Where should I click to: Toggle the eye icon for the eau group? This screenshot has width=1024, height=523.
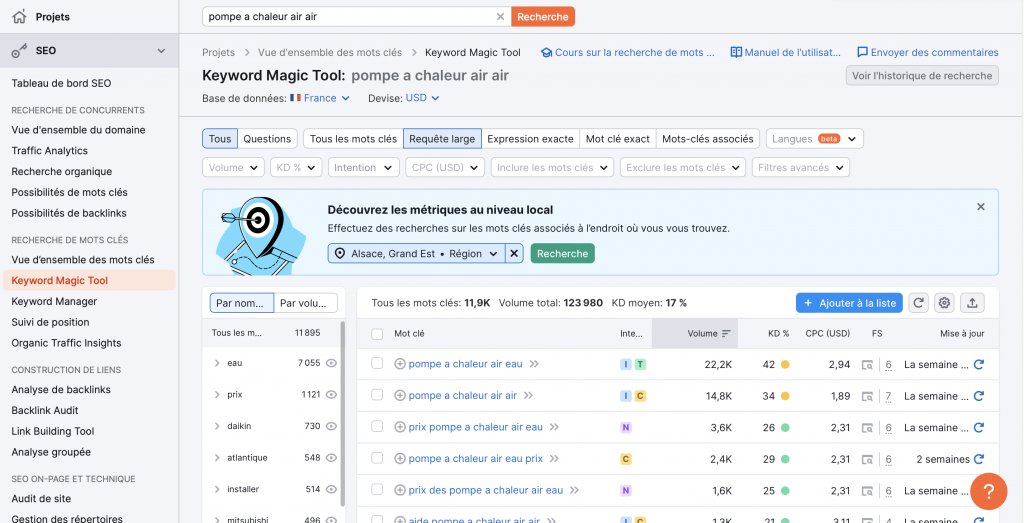(x=331, y=363)
